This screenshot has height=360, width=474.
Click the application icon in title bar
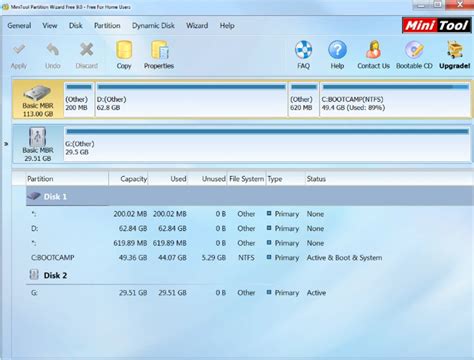(x=5, y=7)
